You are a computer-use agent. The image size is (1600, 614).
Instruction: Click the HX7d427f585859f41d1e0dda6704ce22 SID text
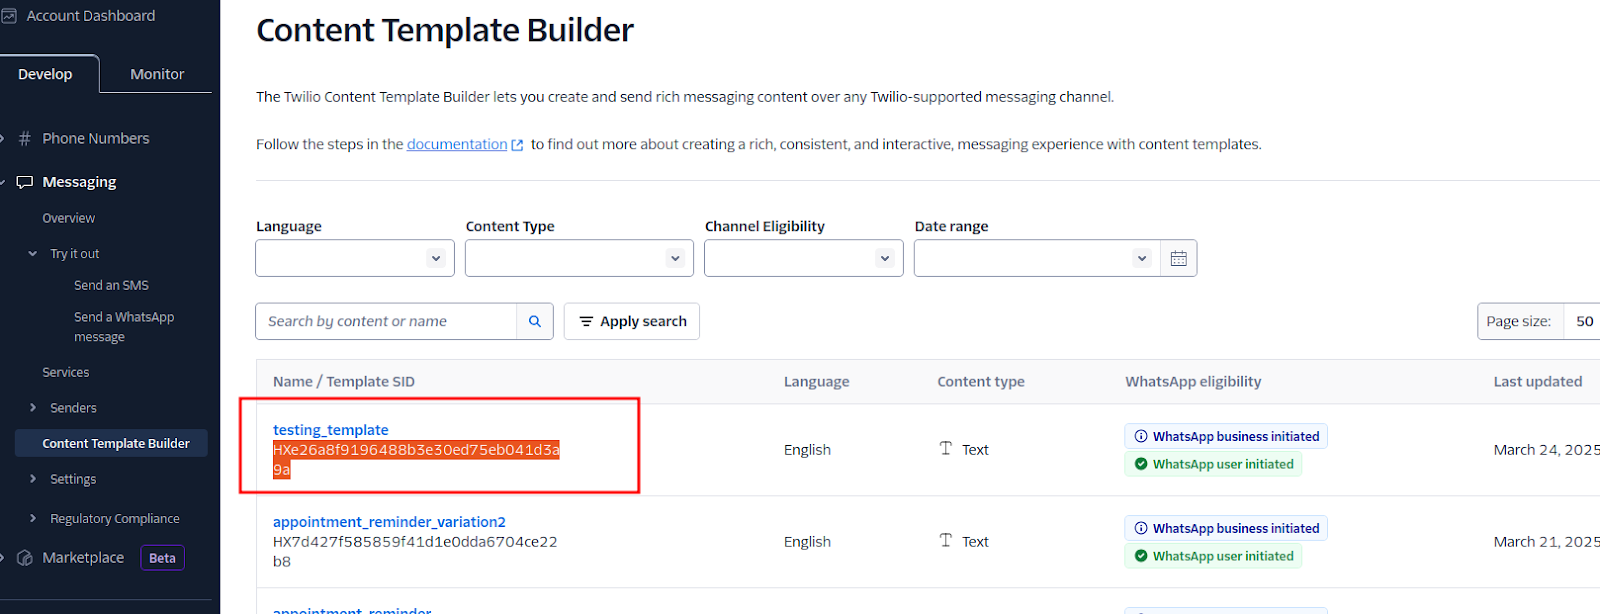415,542
